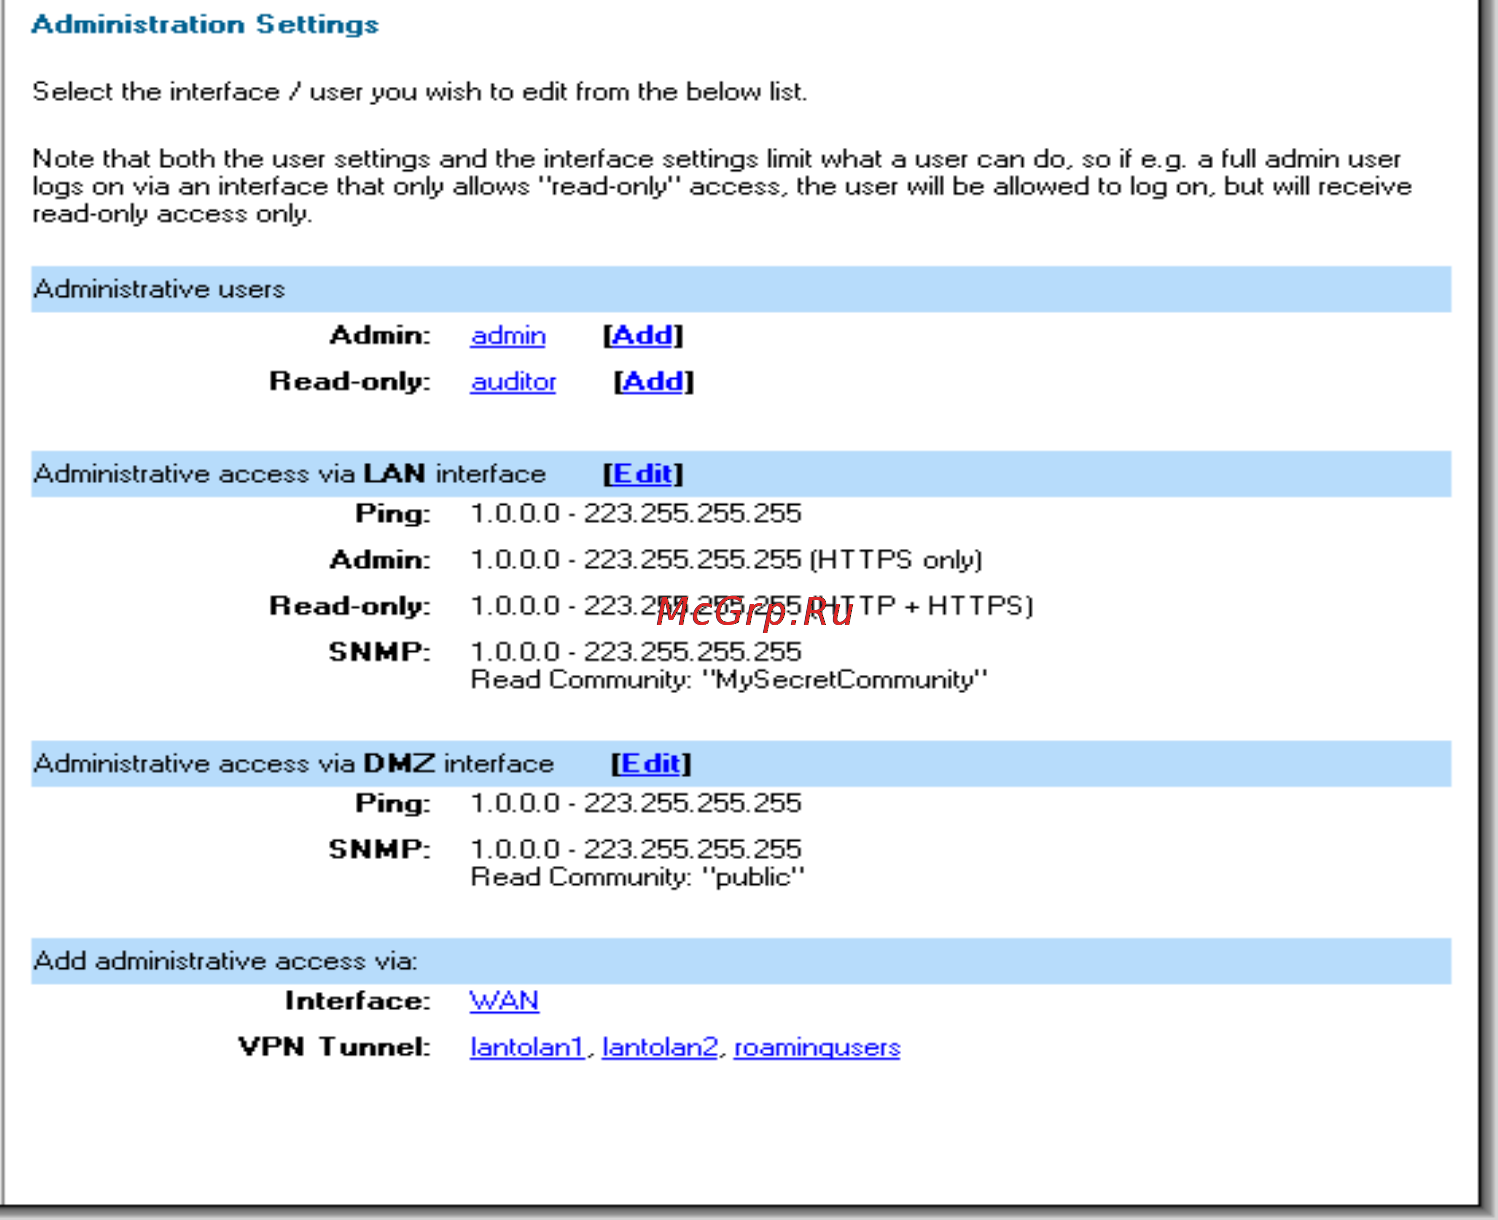Click the LAN SNMP label
The image size is (1498, 1220).
pyautogui.click(x=380, y=652)
